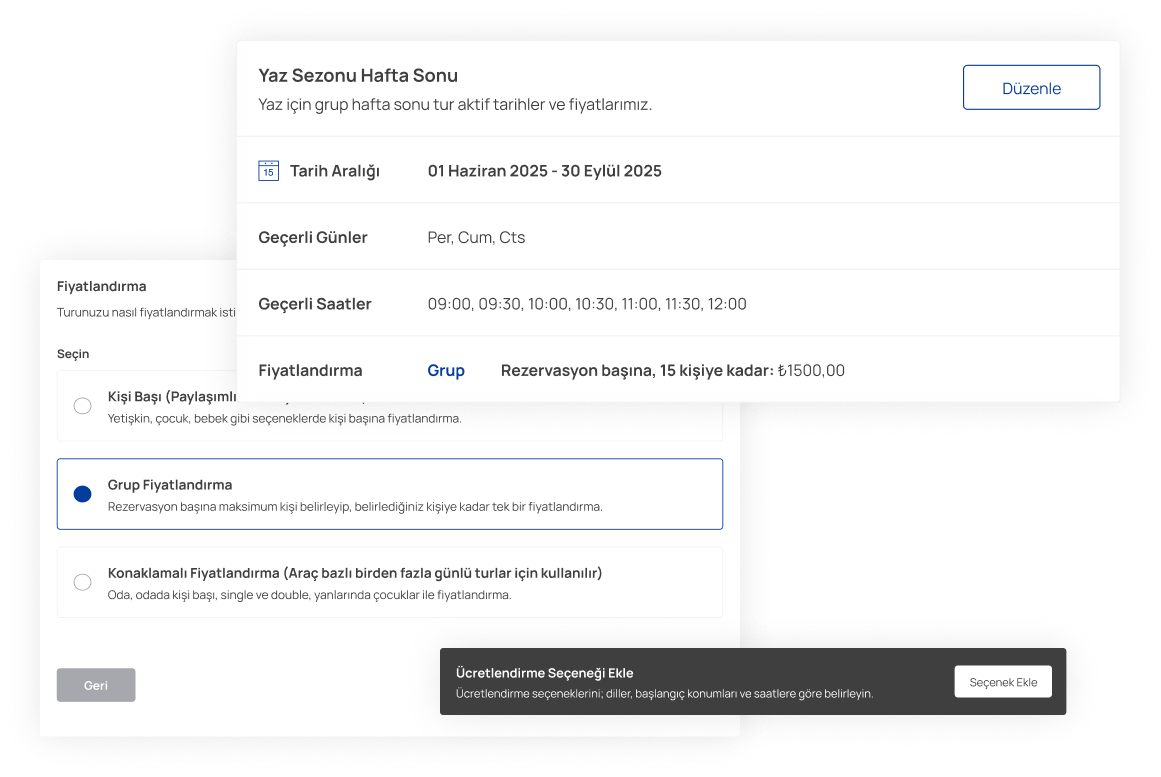The height and width of the screenshot is (777, 1161).
Task: Click the date range 01 Haziran 2025 - 30 Eylül 2025
Action: point(544,171)
